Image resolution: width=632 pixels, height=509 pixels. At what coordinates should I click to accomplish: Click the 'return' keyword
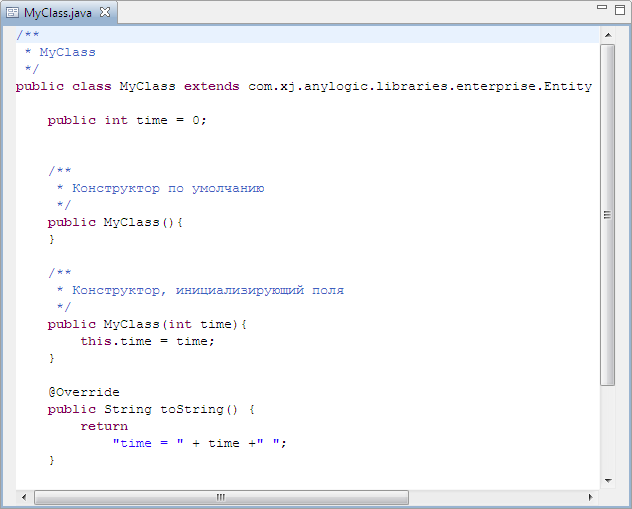pyautogui.click(x=104, y=426)
